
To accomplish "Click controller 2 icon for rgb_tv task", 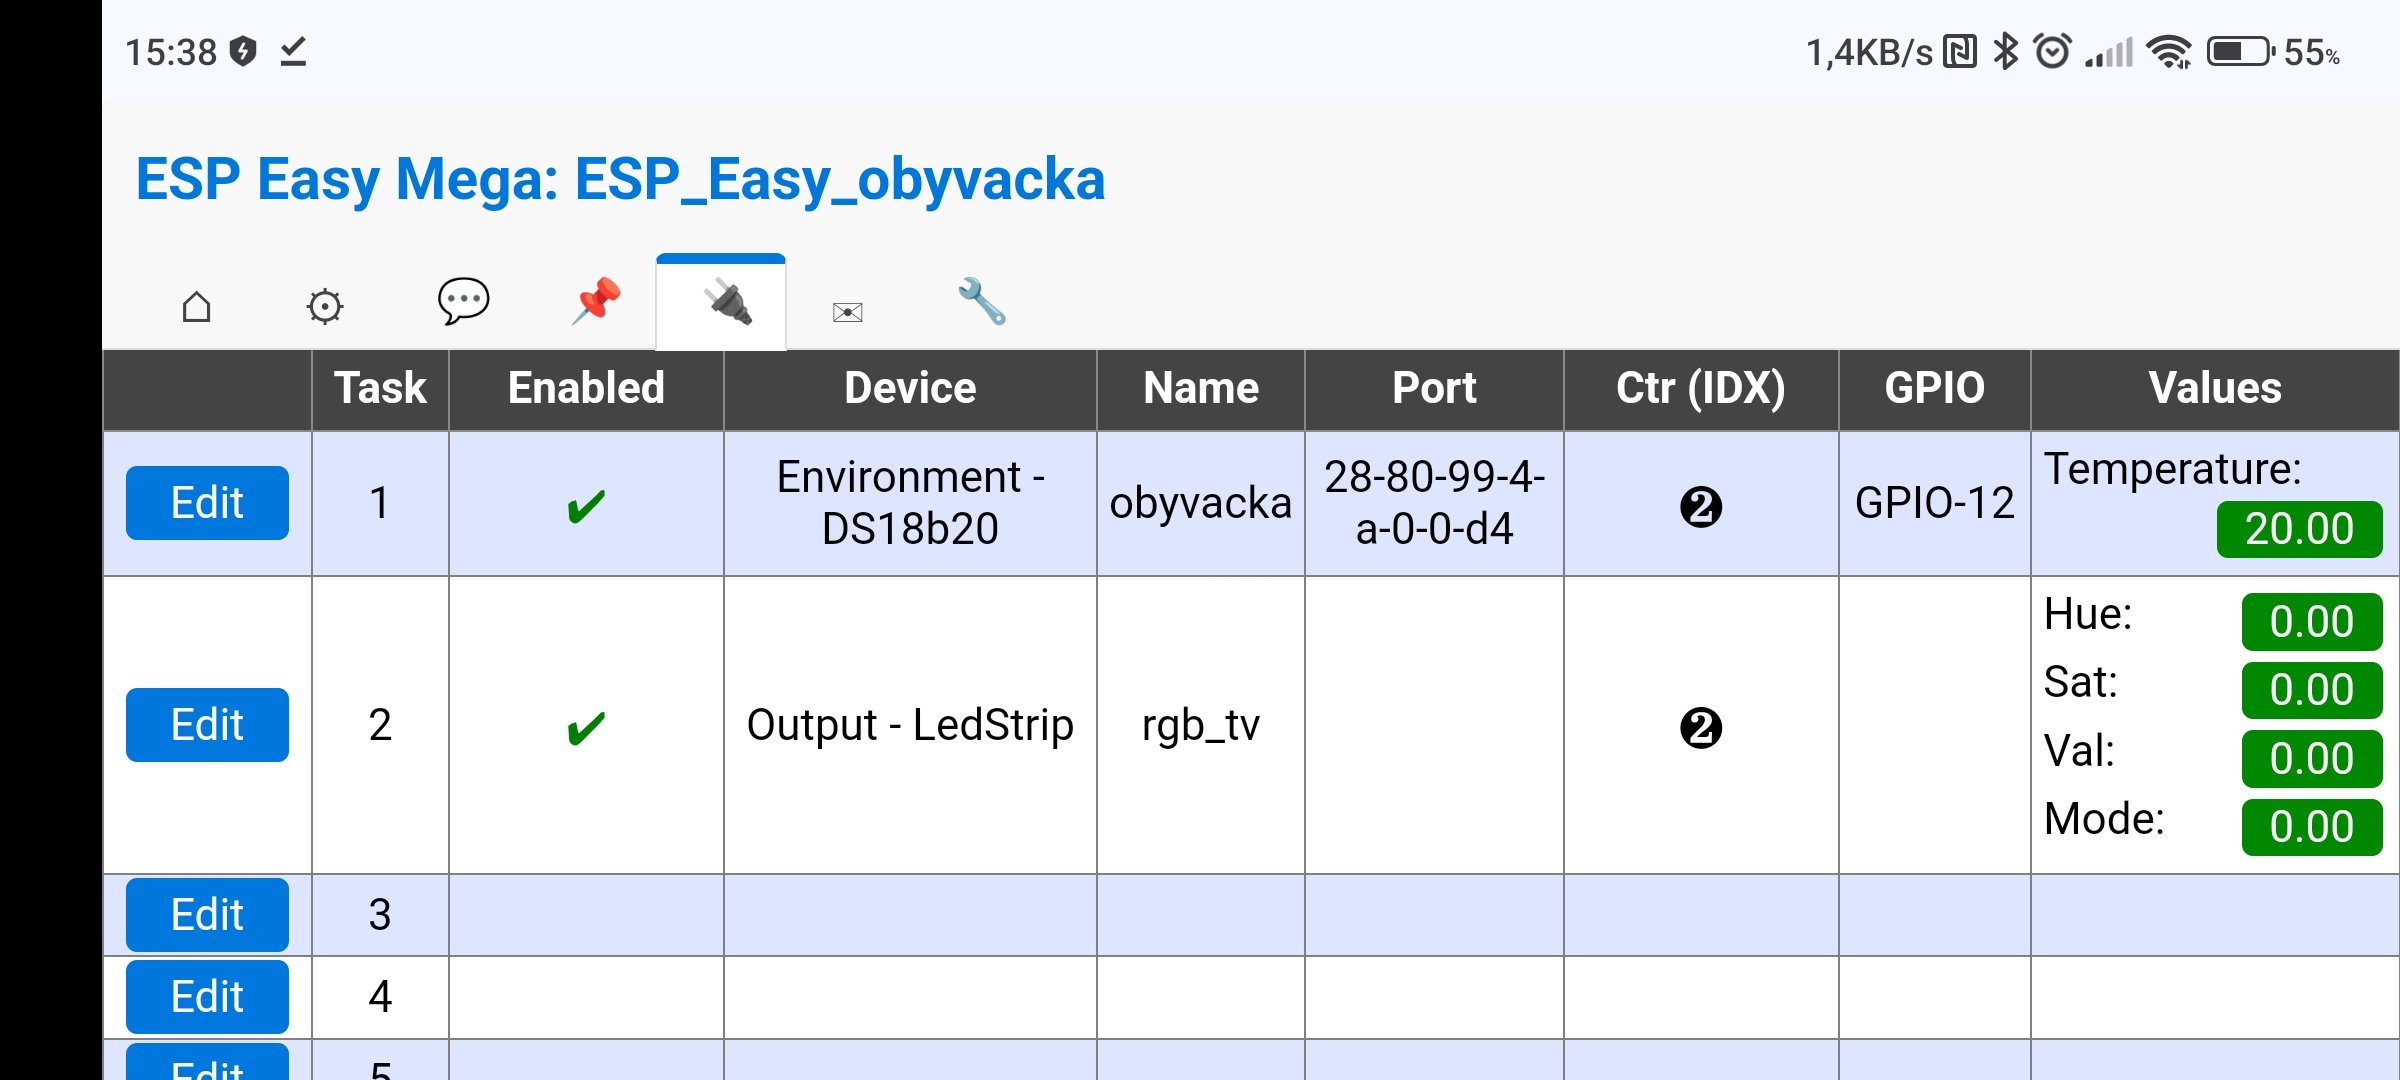I will pos(1700,727).
